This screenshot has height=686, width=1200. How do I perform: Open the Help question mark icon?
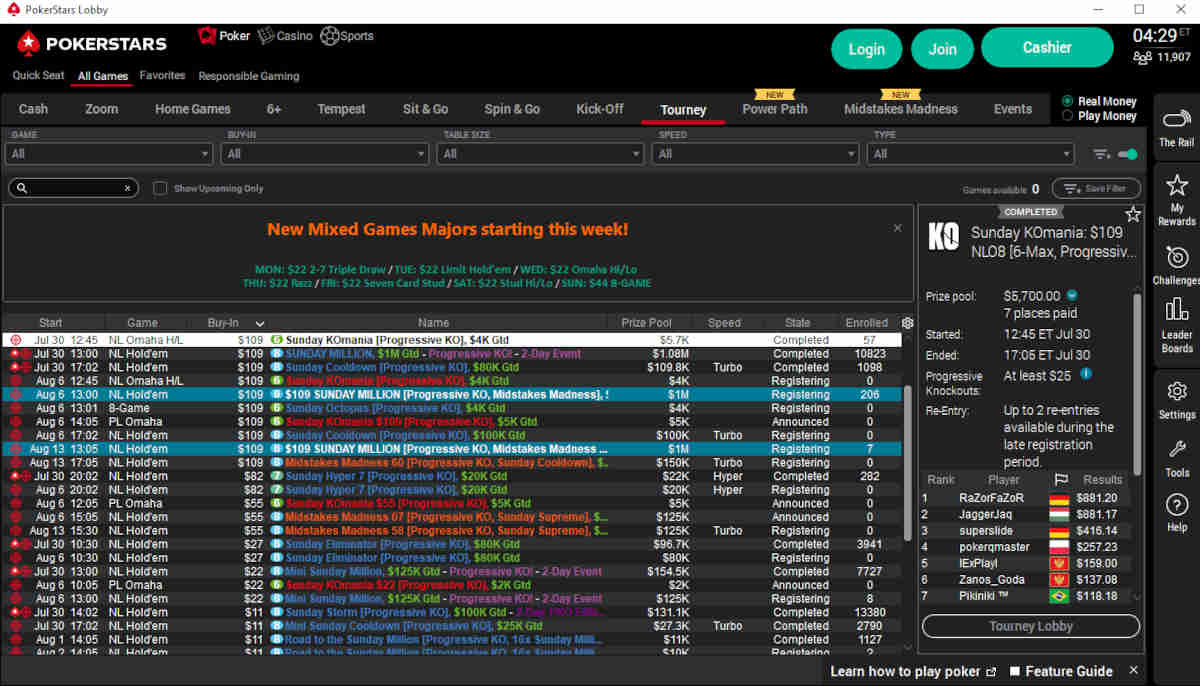tap(1176, 504)
